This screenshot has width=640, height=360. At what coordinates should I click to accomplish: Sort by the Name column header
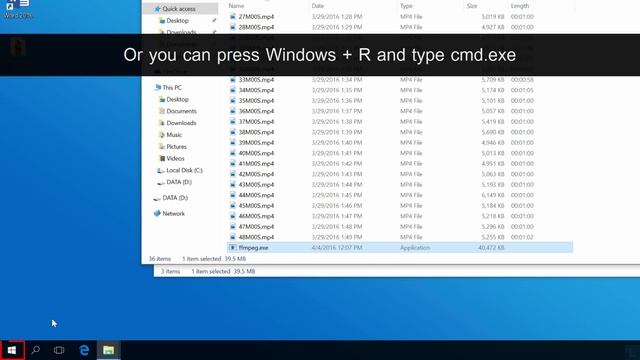(x=236, y=6)
